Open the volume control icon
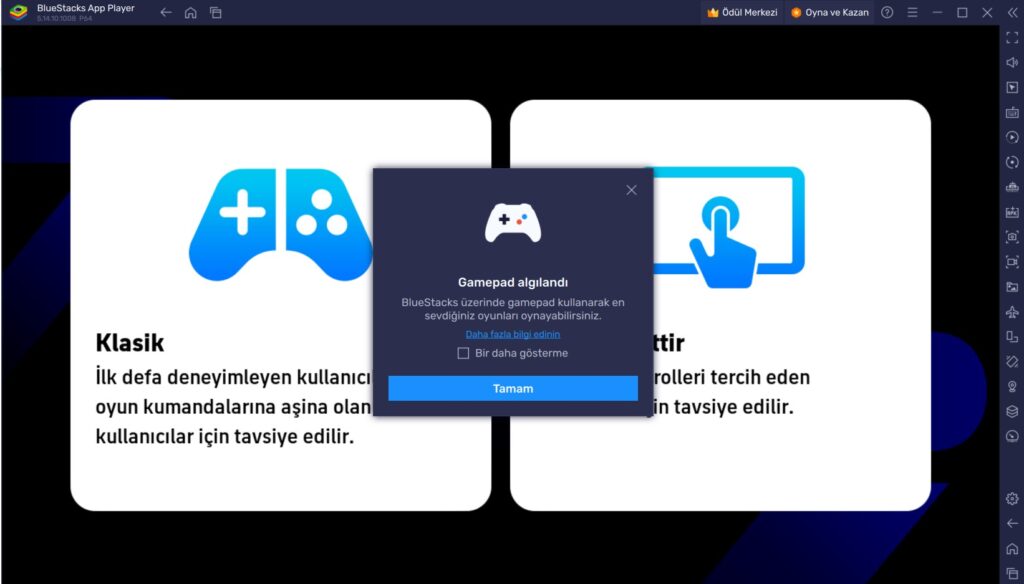Image resolution: width=1024 pixels, height=584 pixels. 1010,62
